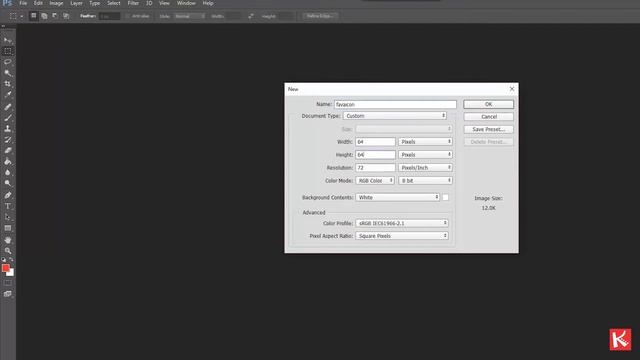The height and width of the screenshot is (360, 640).
Task: Select the Rectangle shape tool
Action: pyautogui.click(x=8, y=228)
